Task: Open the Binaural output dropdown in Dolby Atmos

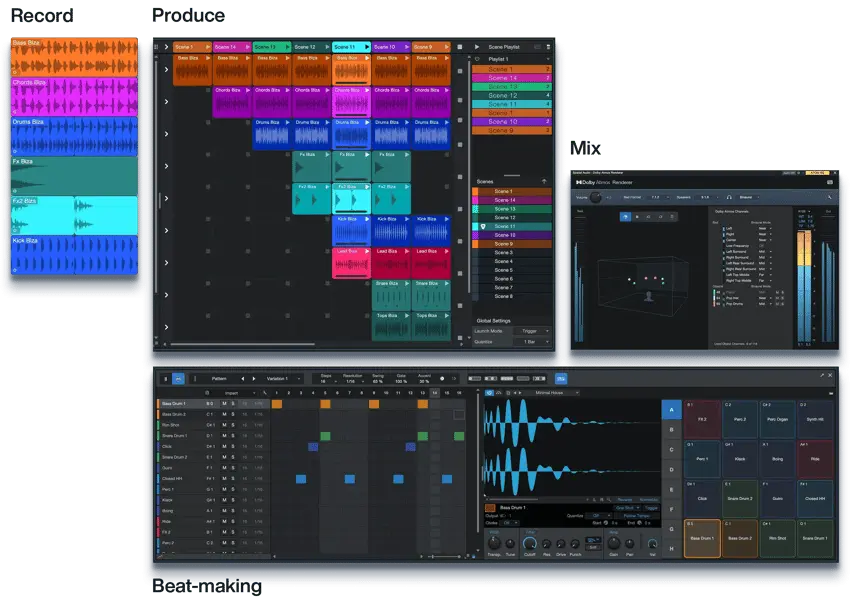Action: click(748, 197)
